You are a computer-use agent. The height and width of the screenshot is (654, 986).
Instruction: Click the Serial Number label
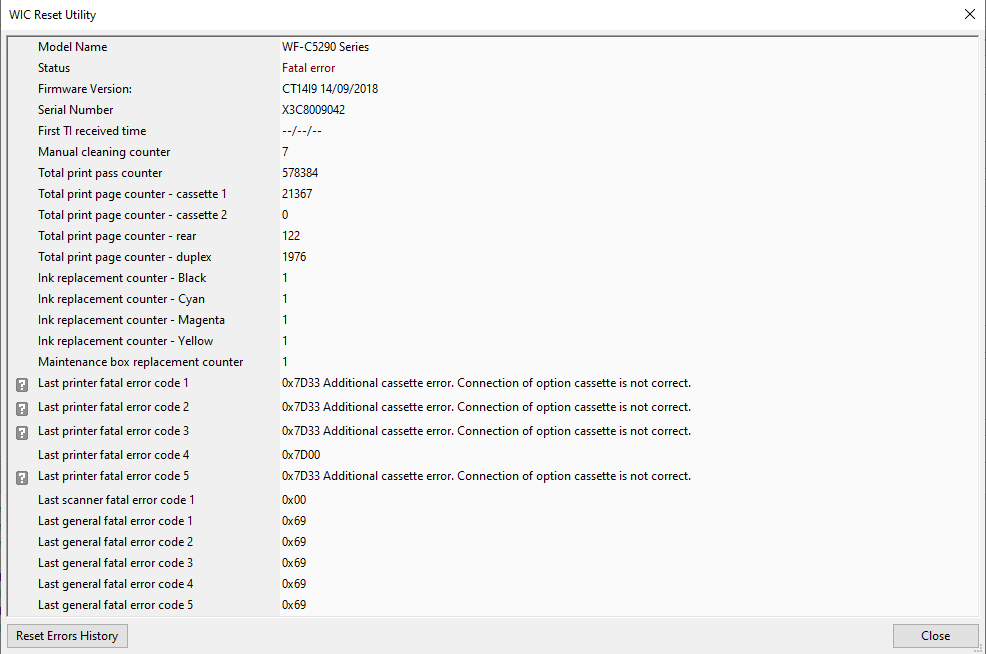tap(75, 110)
